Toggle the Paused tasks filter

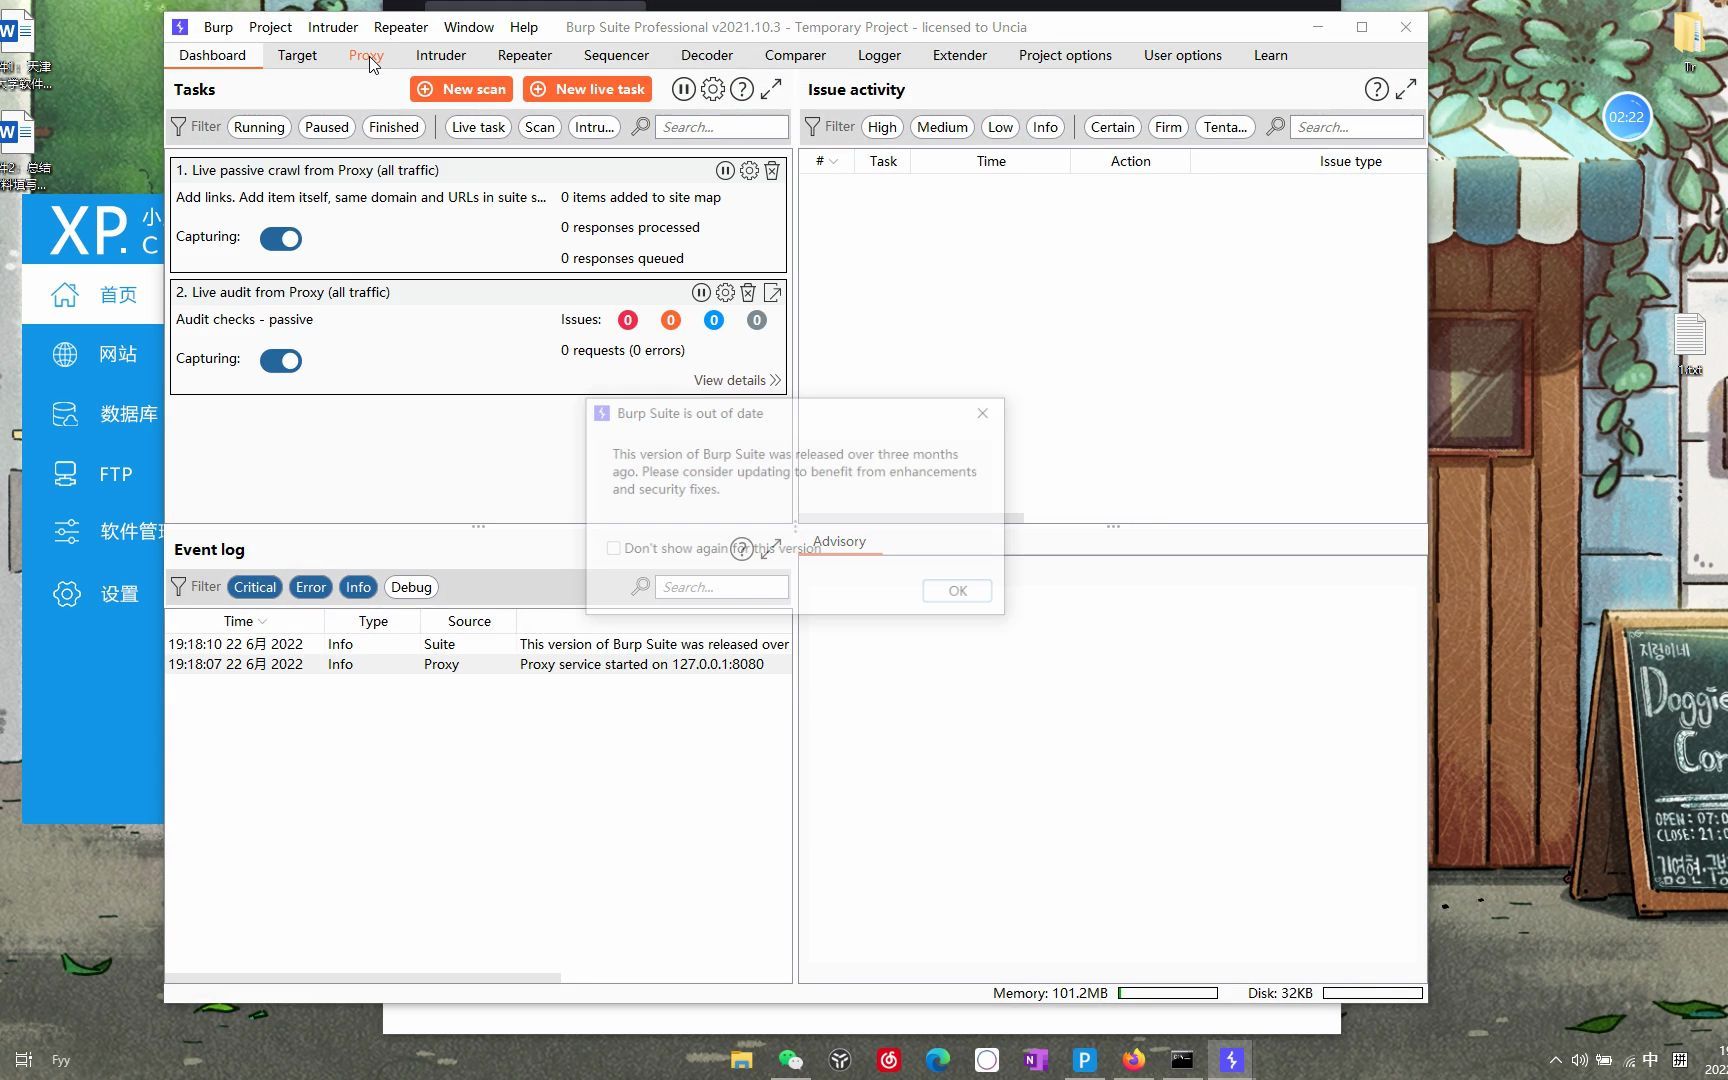click(327, 127)
